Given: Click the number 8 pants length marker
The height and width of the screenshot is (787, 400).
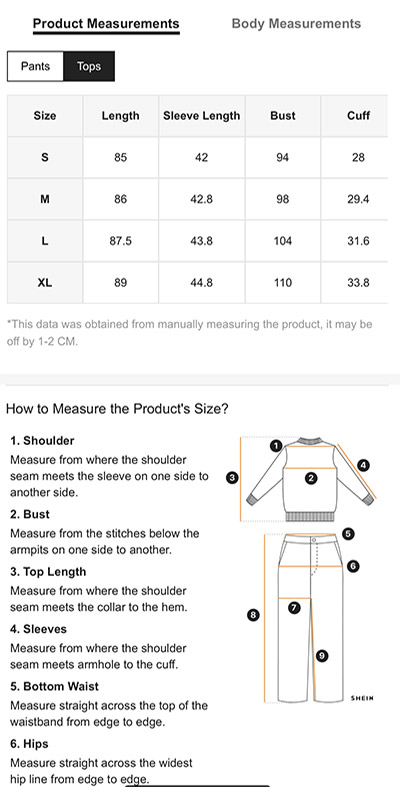Looking at the screenshot, I should click(x=254, y=614).
